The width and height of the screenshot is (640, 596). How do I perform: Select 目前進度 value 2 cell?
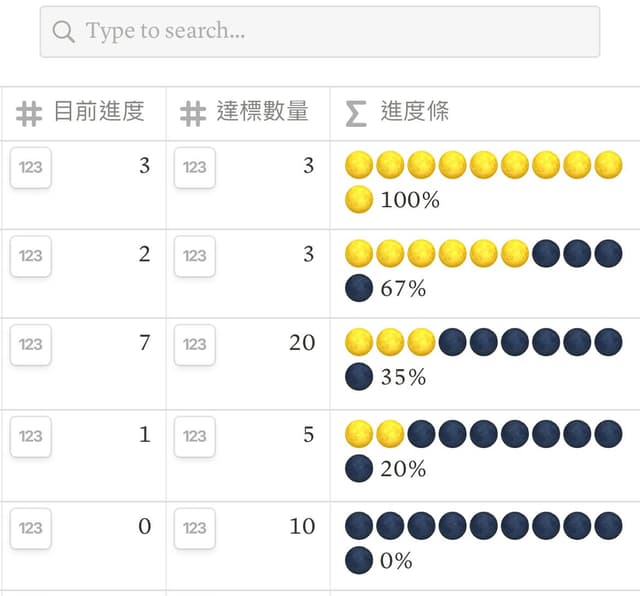(83, 274)
